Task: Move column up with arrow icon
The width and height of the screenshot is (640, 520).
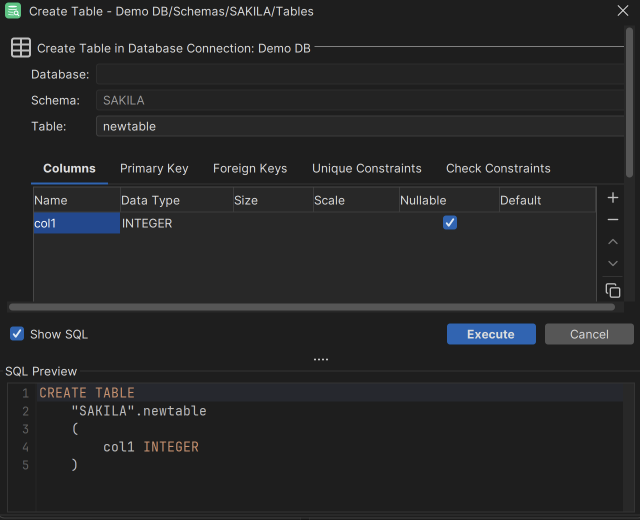Action: pyautogui.click(x=613, y=242)
